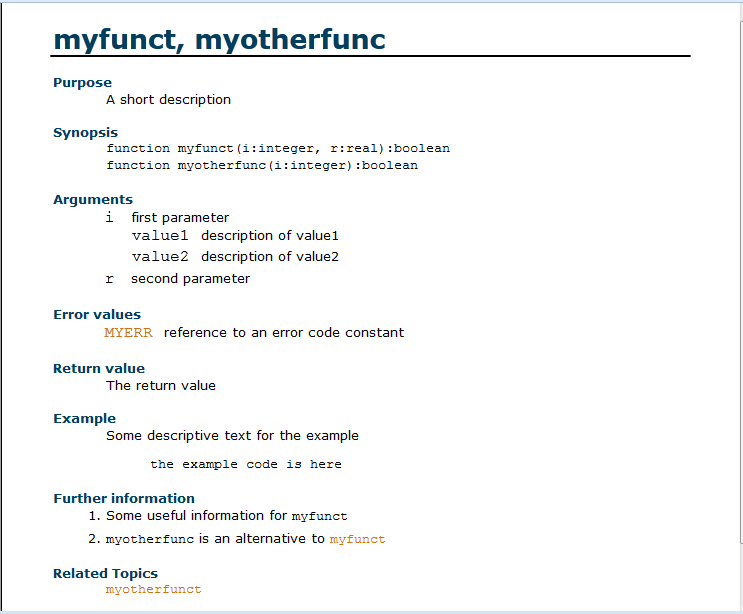
Task: Click the value2 argument entry
Action: 160,257
